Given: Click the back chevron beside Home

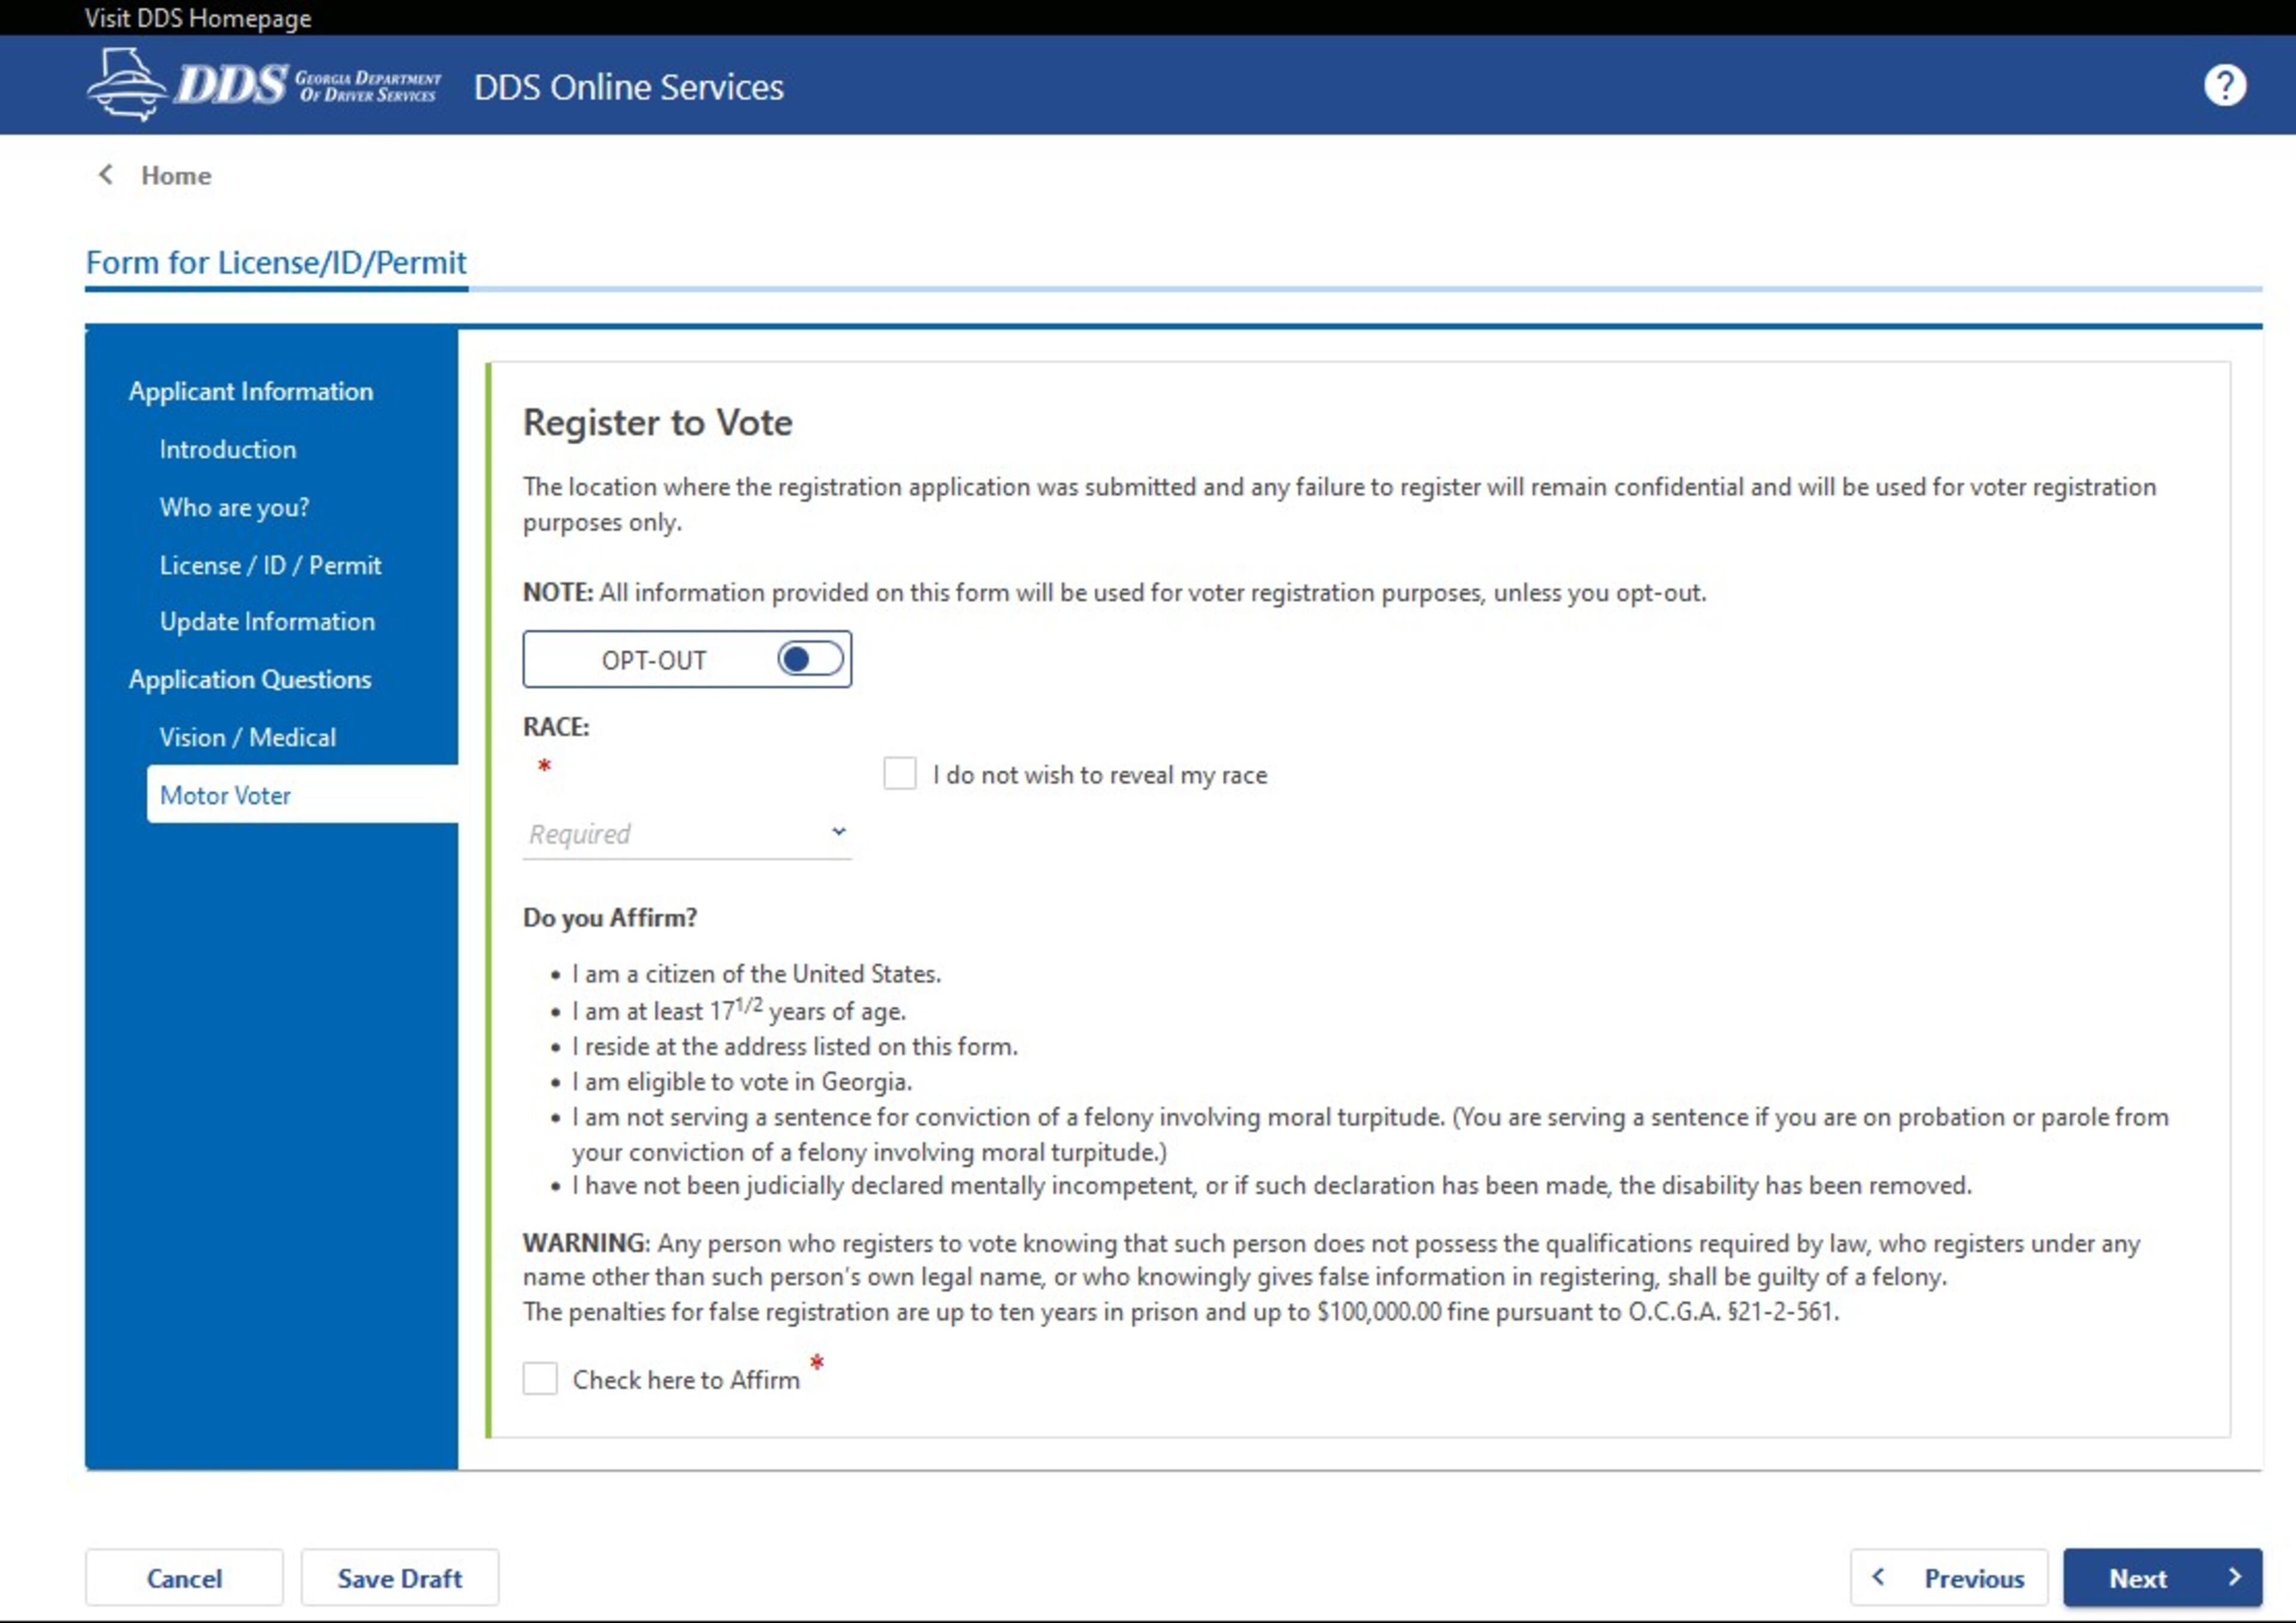Looking at the screenshot, I should coord(106,175).
